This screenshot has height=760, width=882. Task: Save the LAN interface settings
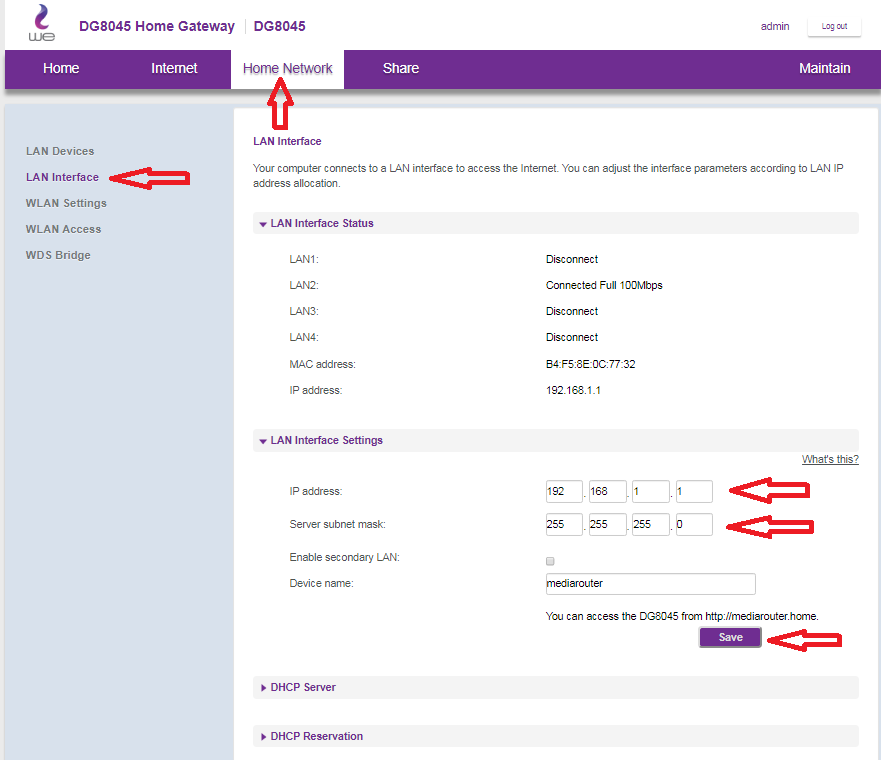(730, 637)
